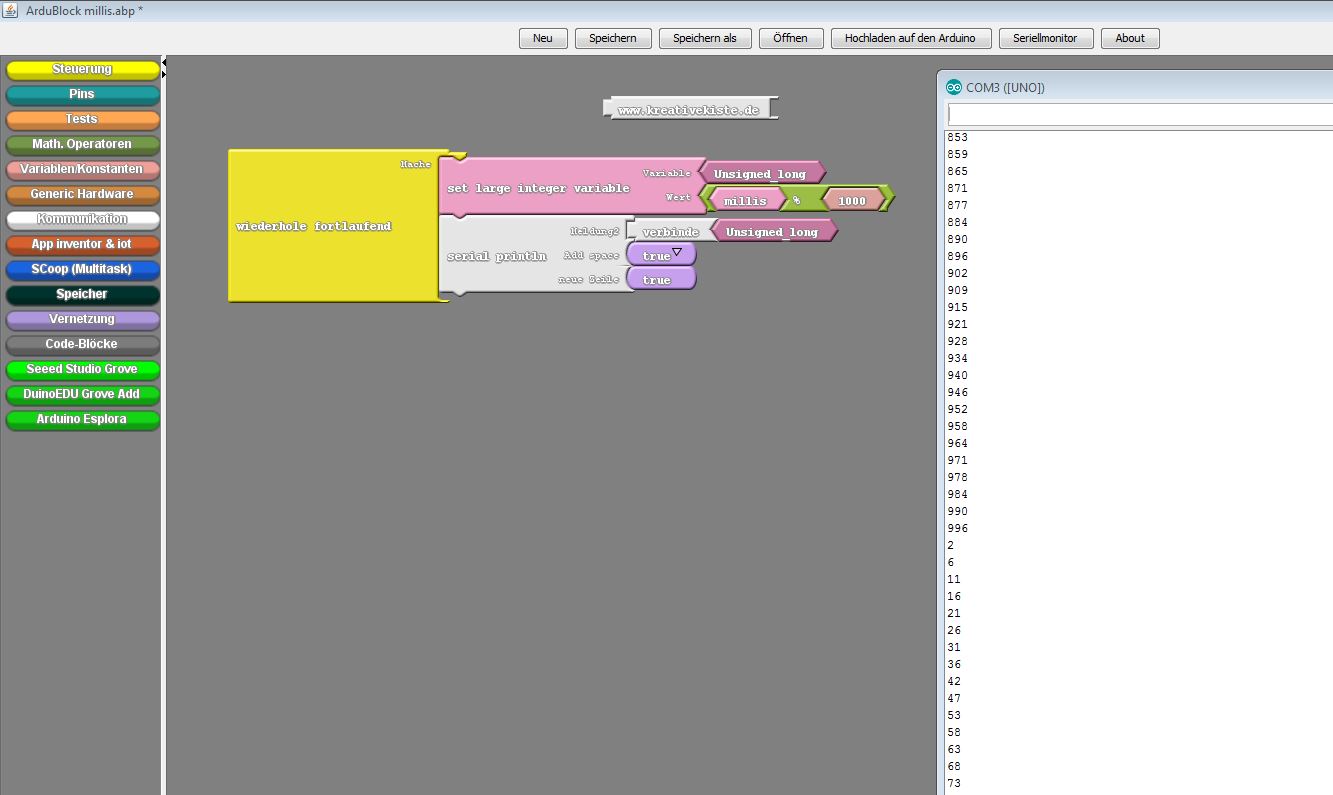
Task: Select the Kommunikation category
Action: point(82,219)
